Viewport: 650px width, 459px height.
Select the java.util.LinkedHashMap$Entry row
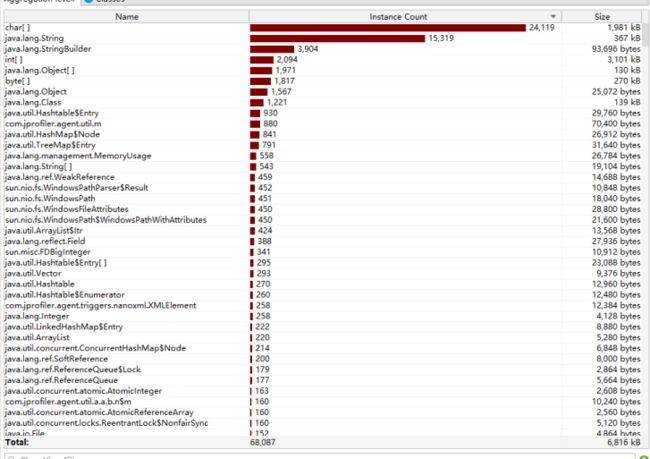[323, 327]
